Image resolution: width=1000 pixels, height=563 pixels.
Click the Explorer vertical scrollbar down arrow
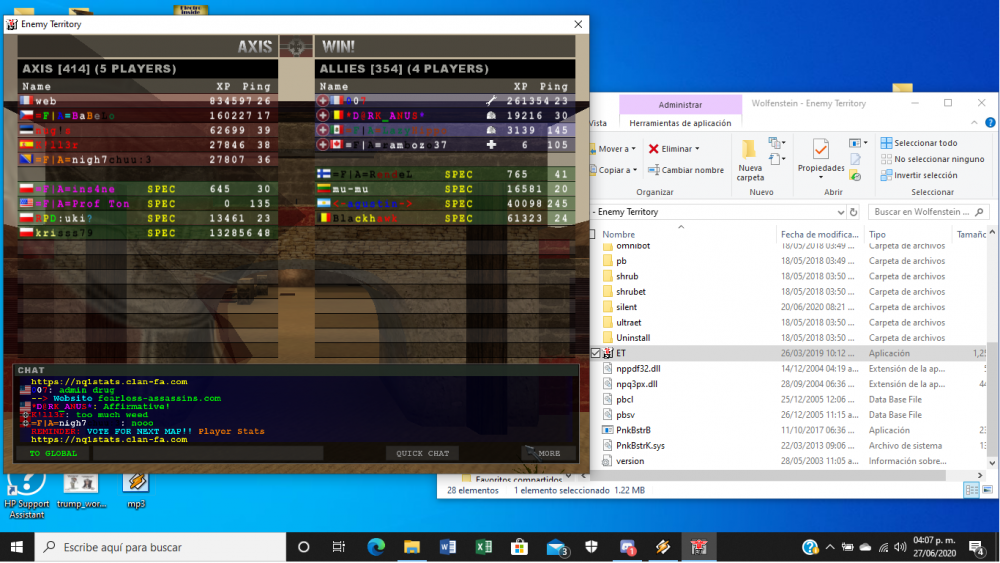pyautogui.click(x=992, y=463)
